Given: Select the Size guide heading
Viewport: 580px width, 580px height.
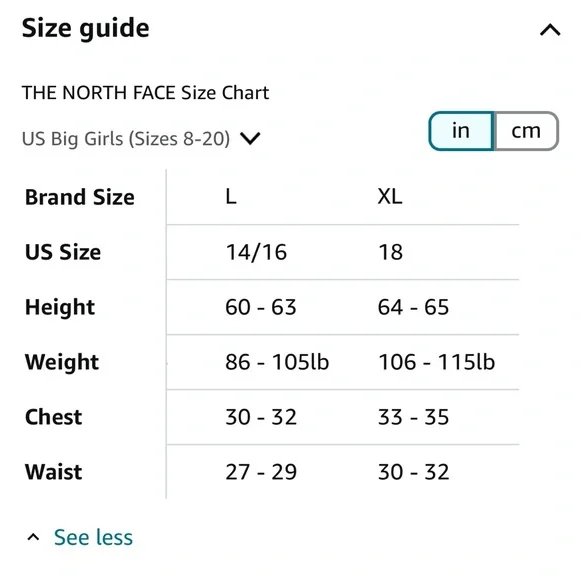Looking at the screenshot, I should [x=85, y=28].
